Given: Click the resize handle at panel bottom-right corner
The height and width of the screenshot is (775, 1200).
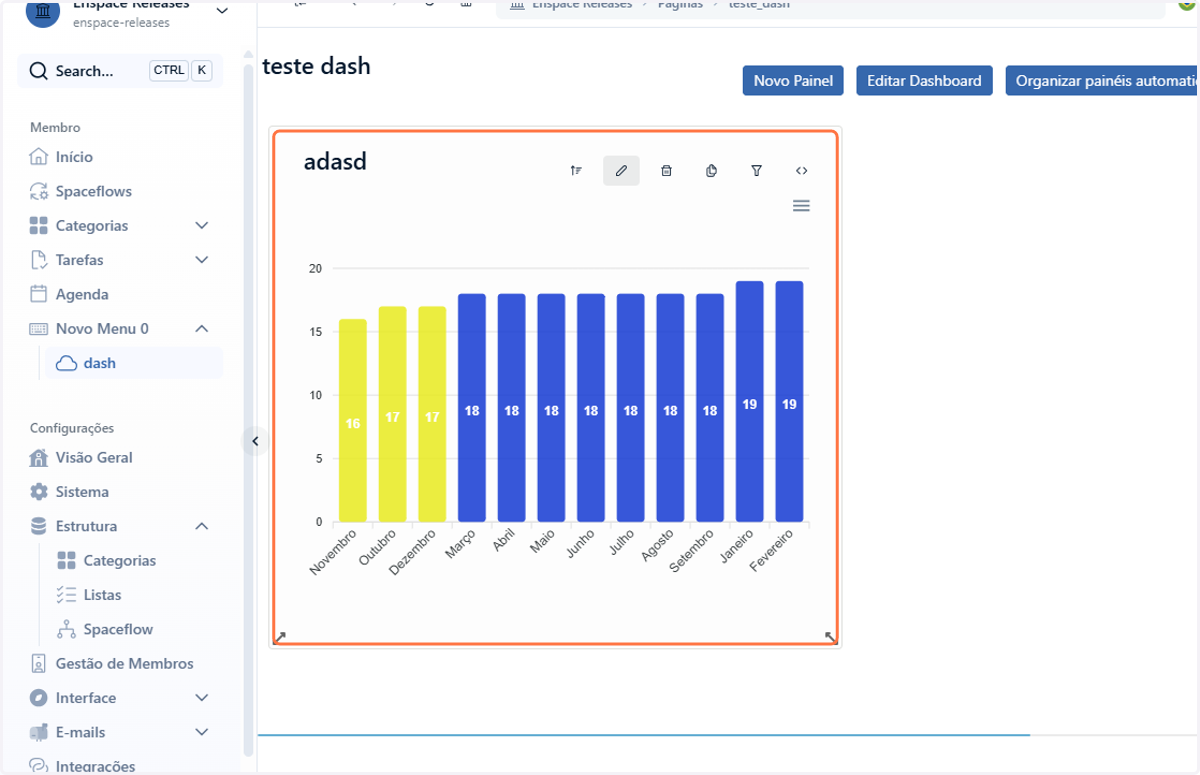Looking at the screenshot, I should pyautogui.click(x=831, y=637).
